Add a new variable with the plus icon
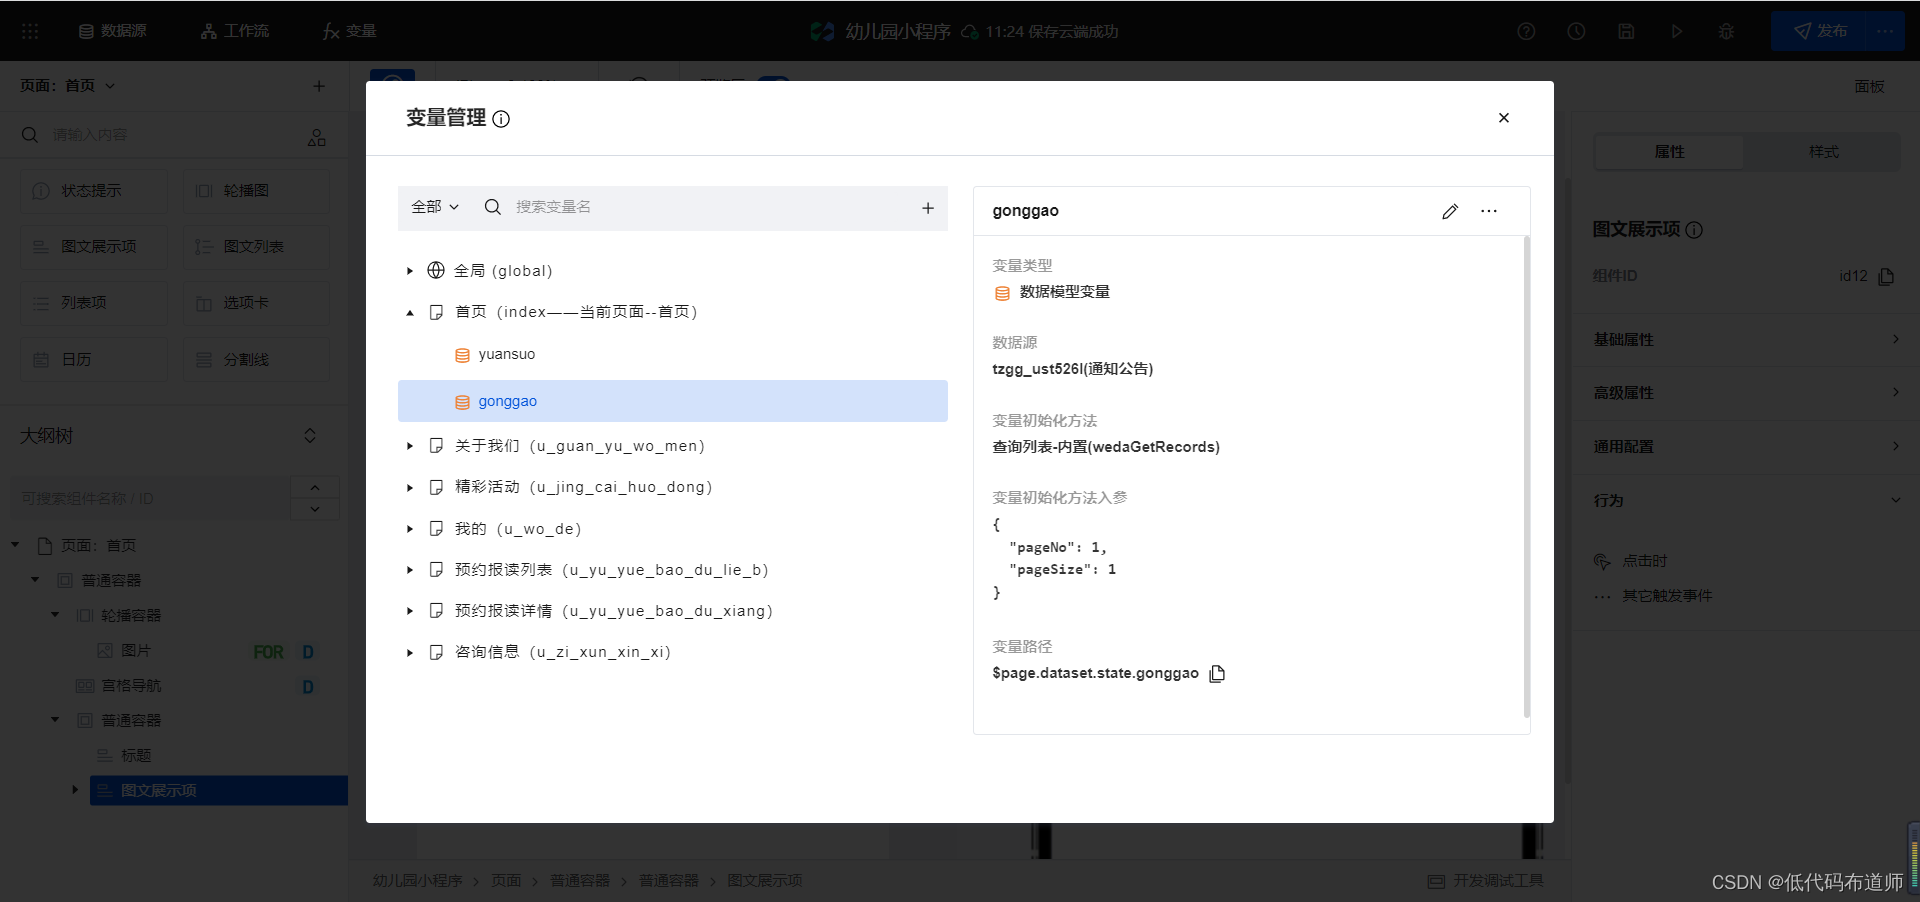Viewport: 1920px width, 902px height. point(927,207)
